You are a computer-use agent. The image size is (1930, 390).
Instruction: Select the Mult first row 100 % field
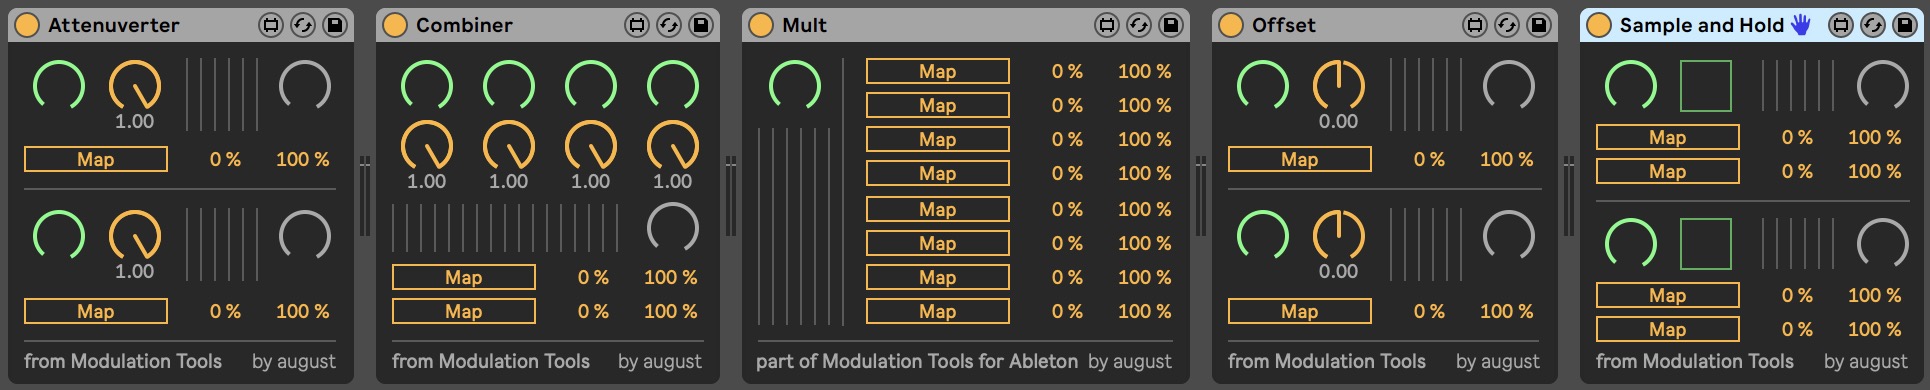coord(1145,71)
